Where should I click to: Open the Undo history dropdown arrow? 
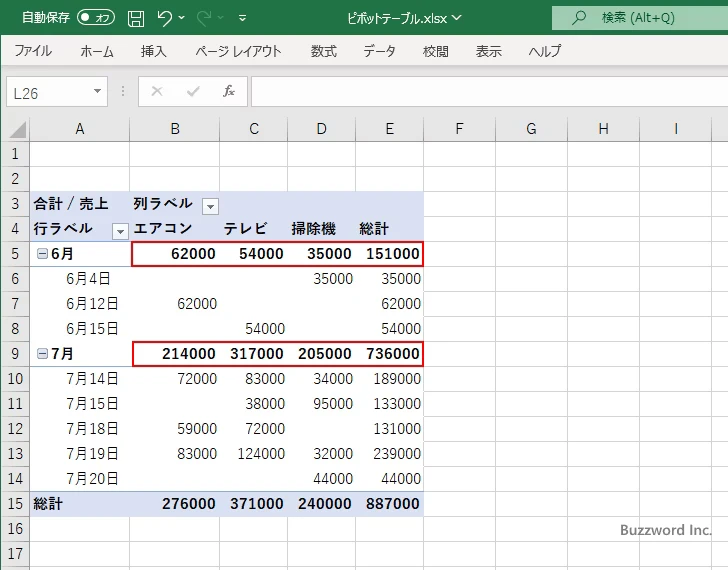tap(182, 18)
